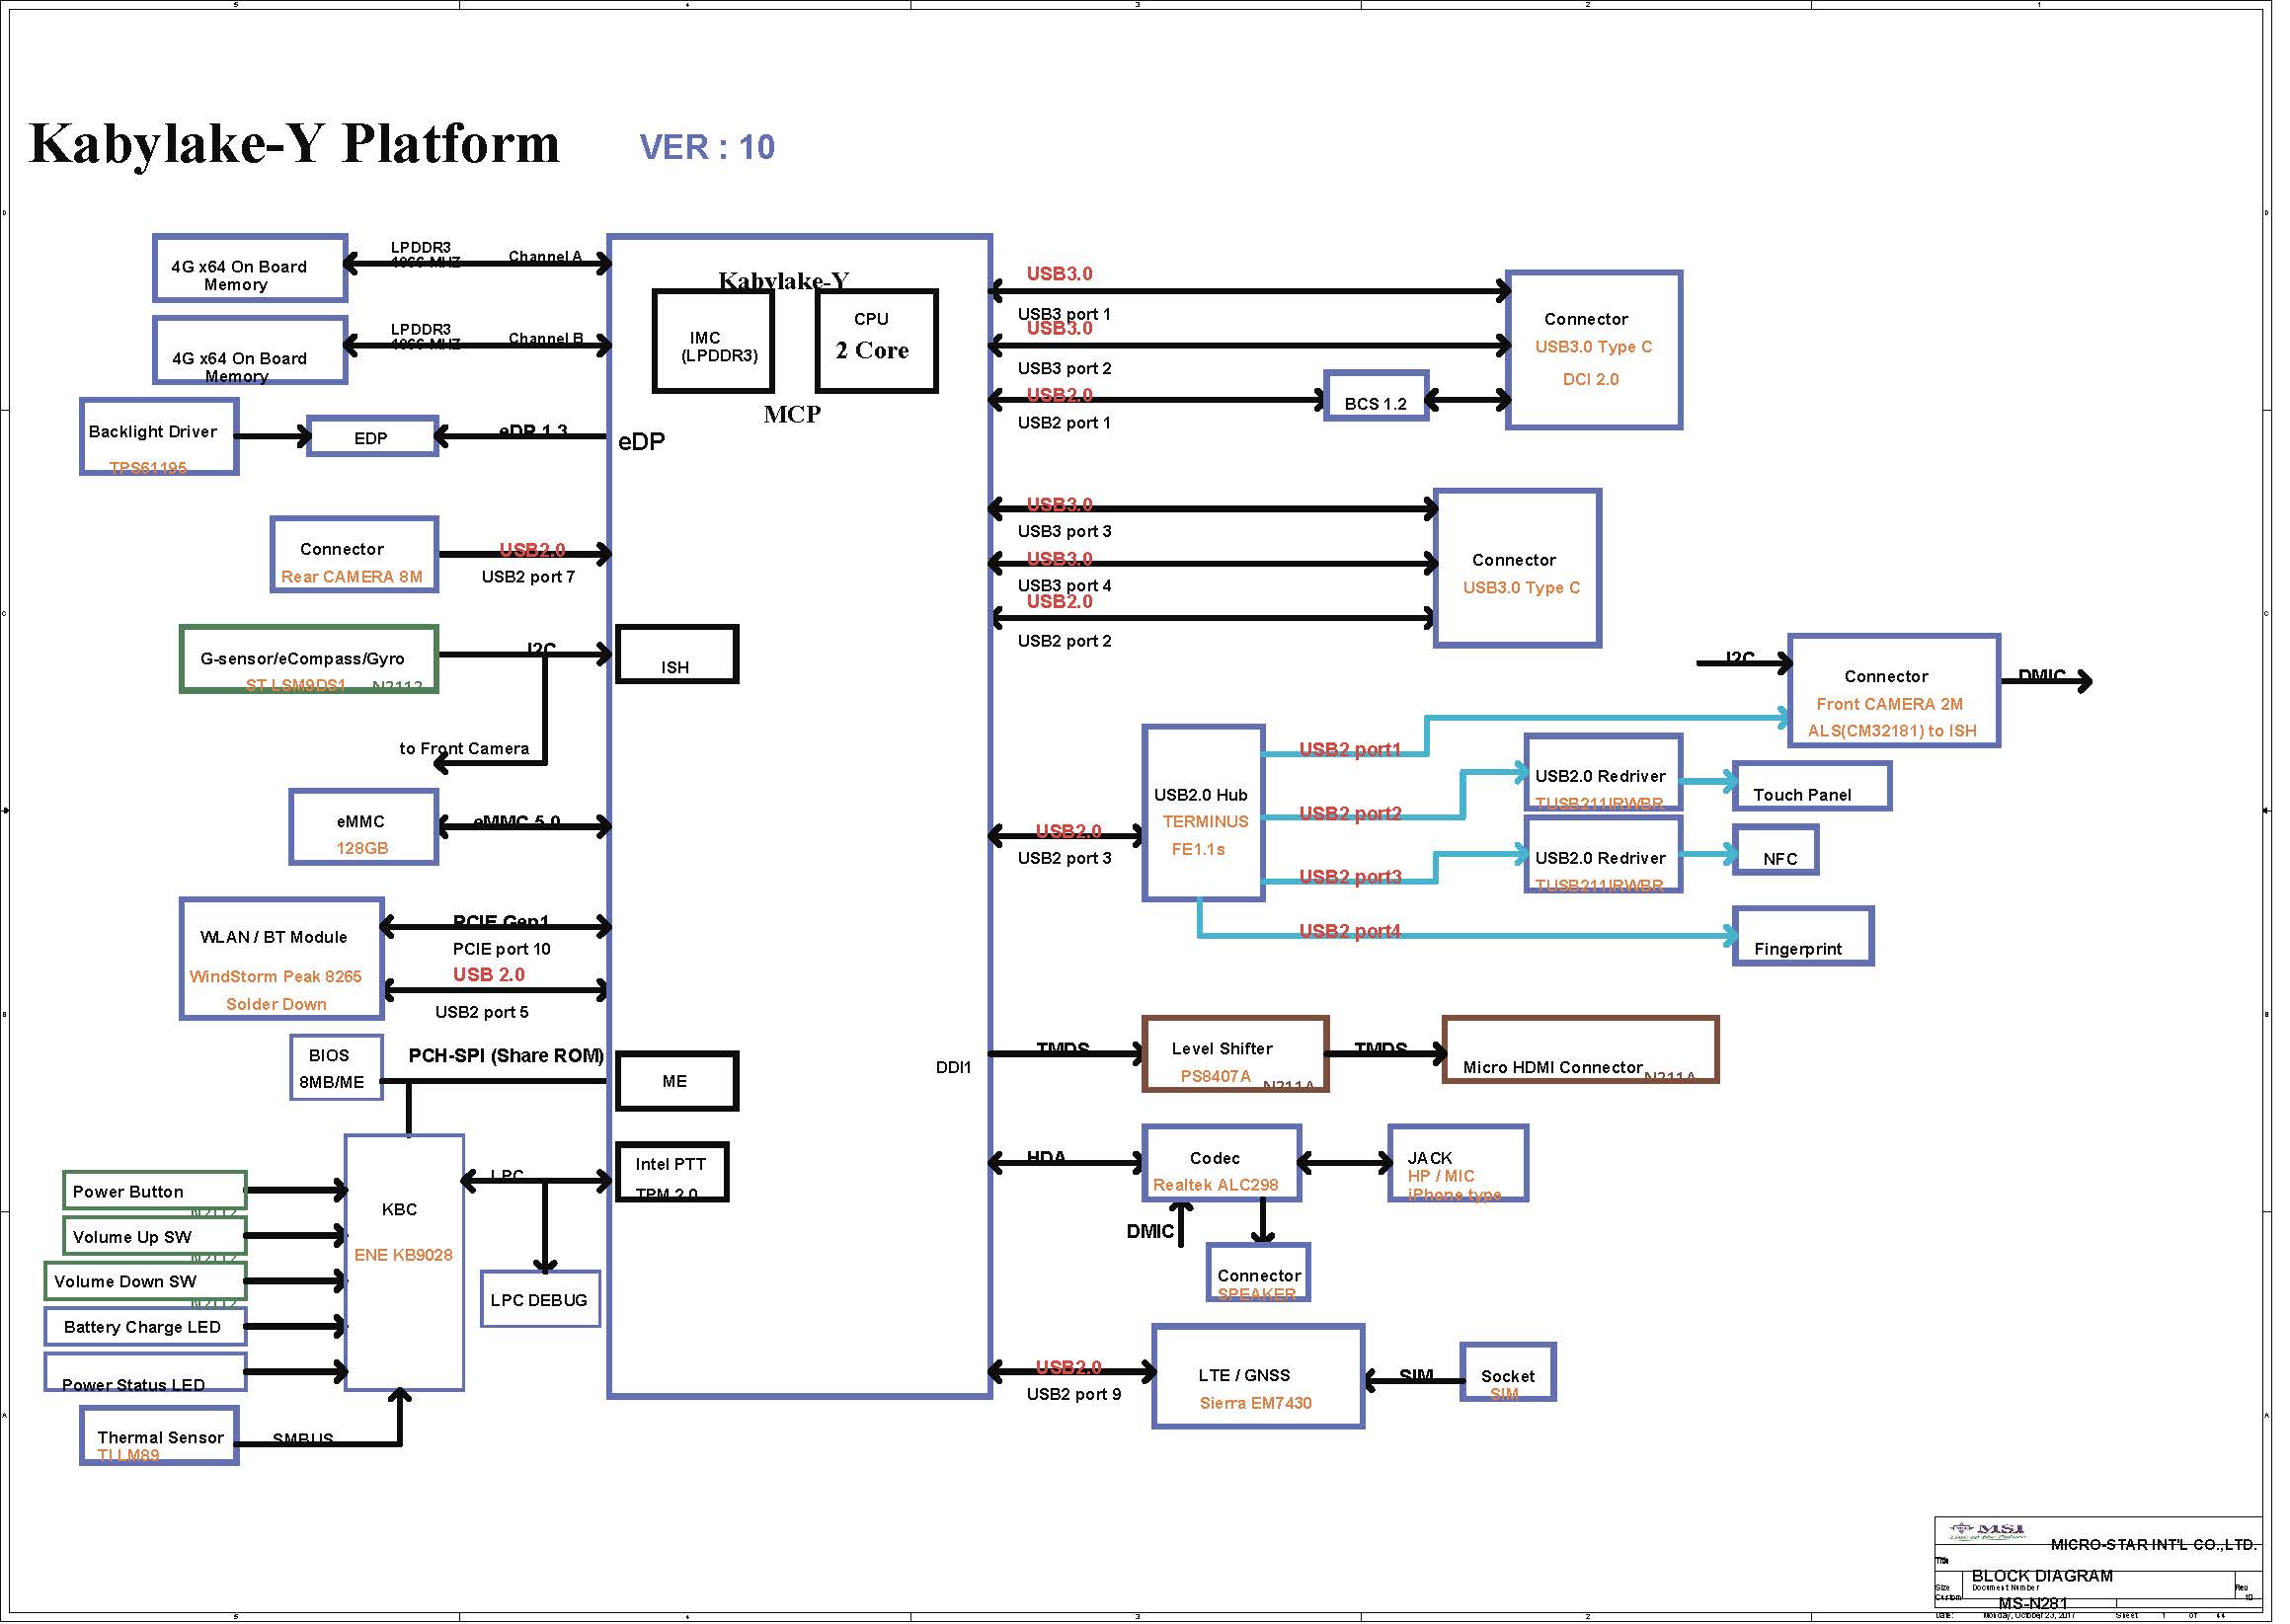
Task: Select the Thermal Sensor block
Action: pos(159,1437)
